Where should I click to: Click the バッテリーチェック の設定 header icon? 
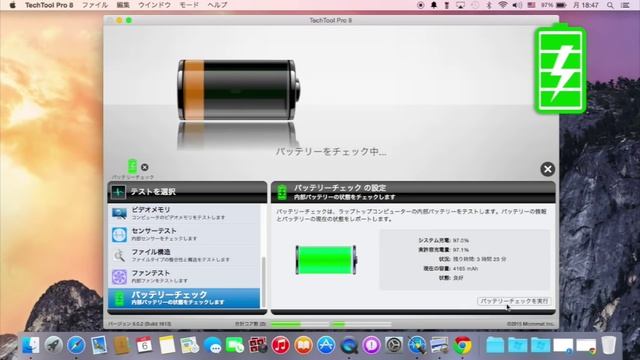pos(282,192)
